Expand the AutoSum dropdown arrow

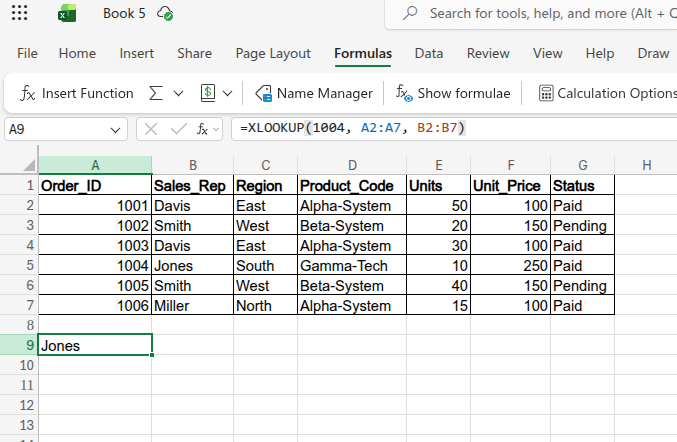pos(179,93)
